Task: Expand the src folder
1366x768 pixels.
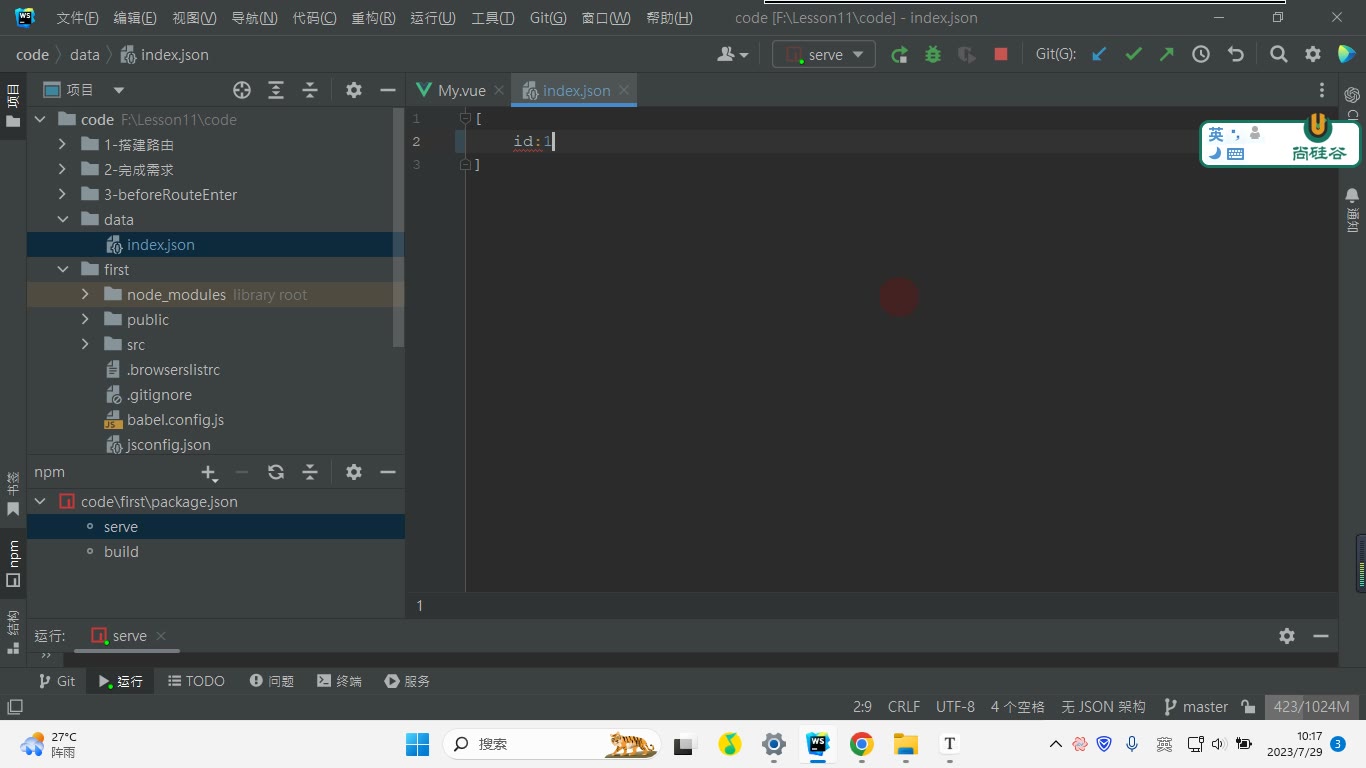Action: 86,345
